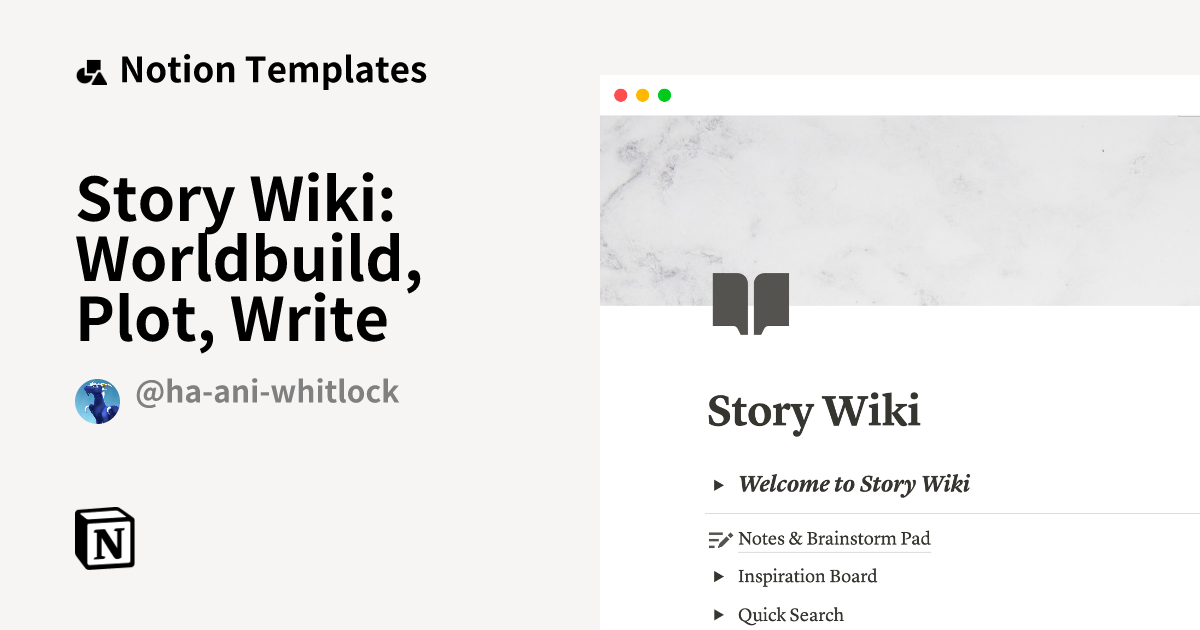Close the window with the red button
Image resolution: width=1200 pixels, height=630 pixels.
(x=620, y=96)
